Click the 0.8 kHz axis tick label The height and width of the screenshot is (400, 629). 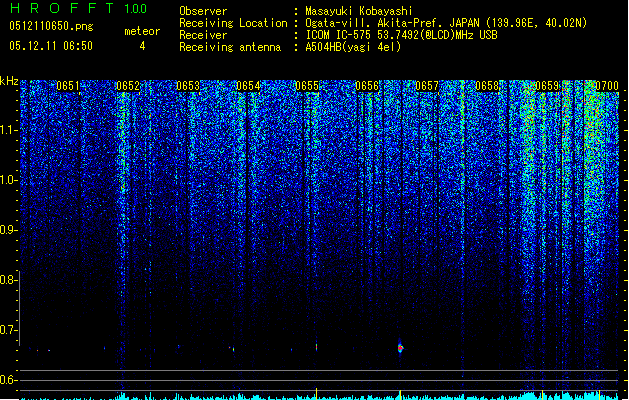tap(9, 280)
